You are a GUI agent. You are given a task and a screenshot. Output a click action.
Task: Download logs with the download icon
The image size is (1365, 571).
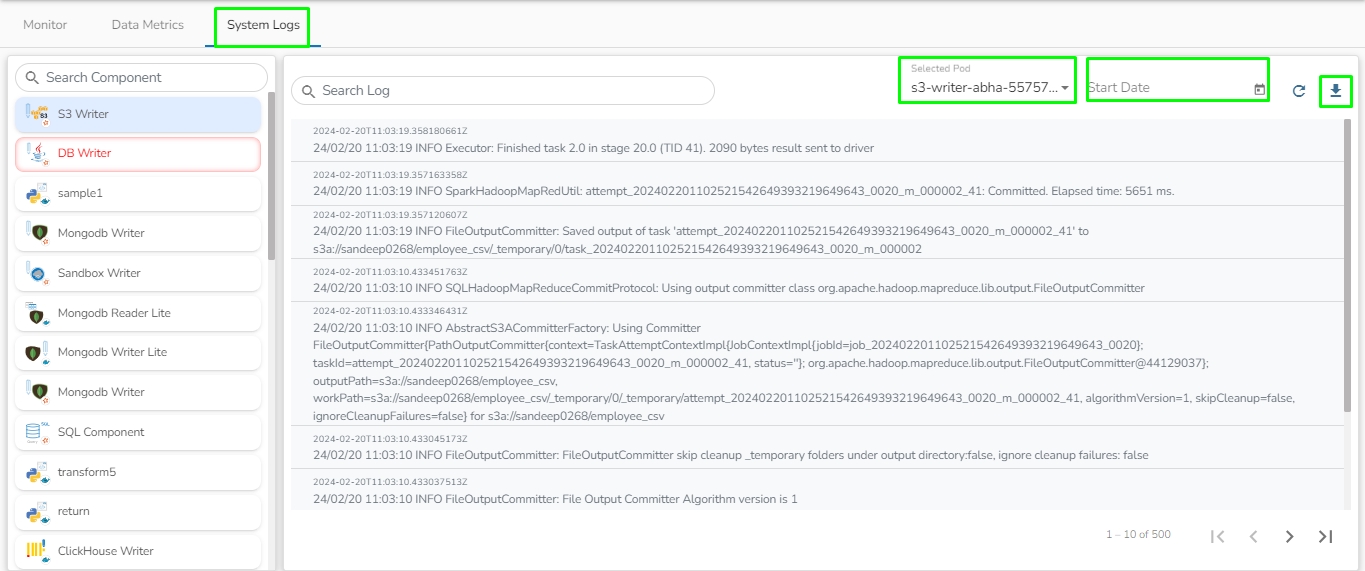click(x=1336, y=91)
